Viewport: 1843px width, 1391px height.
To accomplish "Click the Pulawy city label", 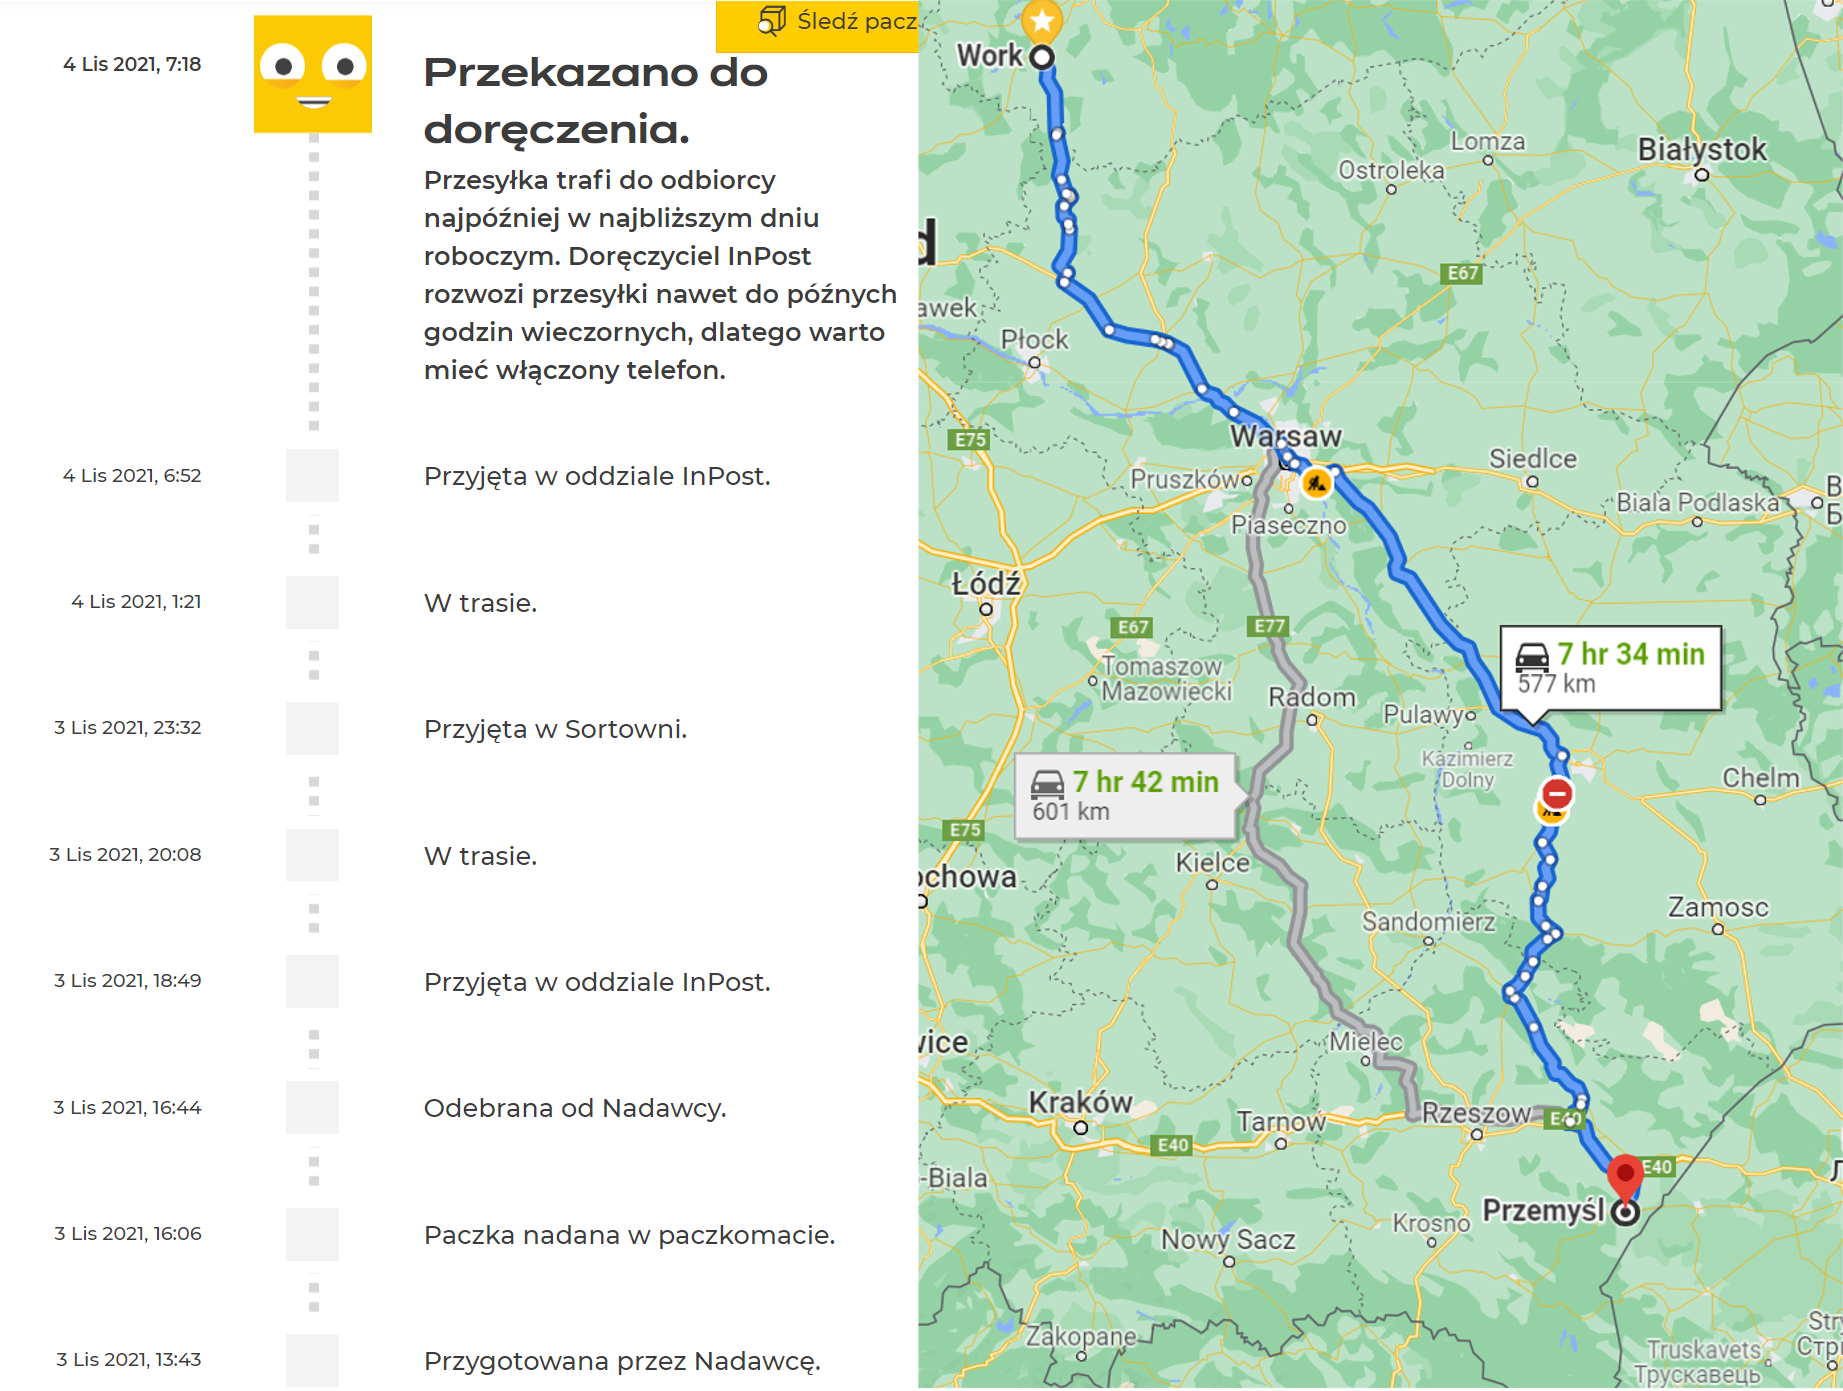I will click(1424, 714).
